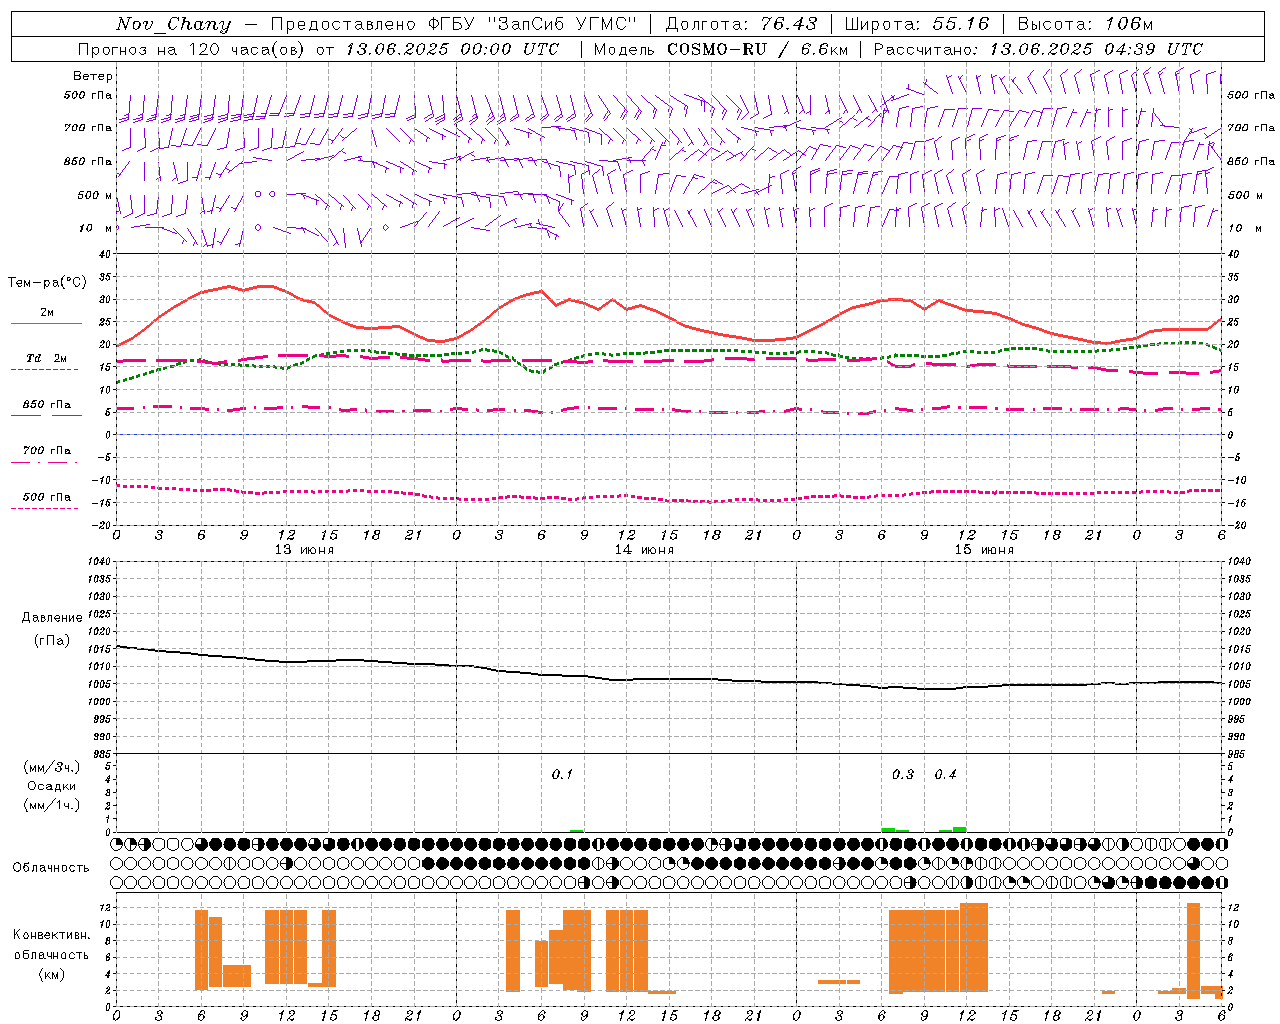Viewport: 1280px width, 1024px height.
Task: Click the 0.1 precipitation amount
Action: click(x=562, y=775)
